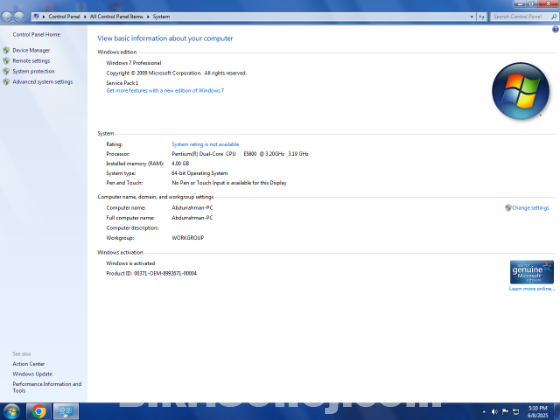This screenshot has height=420, width=560.
Task: Open Device Manager link
Action: click(31, 50)
